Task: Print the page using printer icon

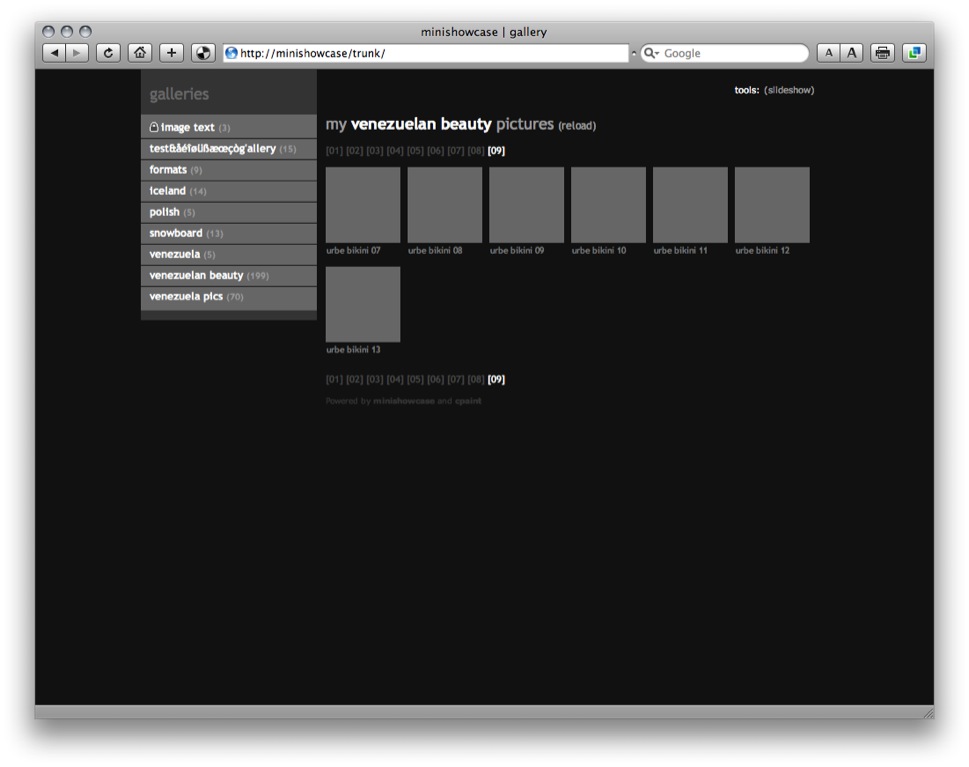Action: [882, 53]
